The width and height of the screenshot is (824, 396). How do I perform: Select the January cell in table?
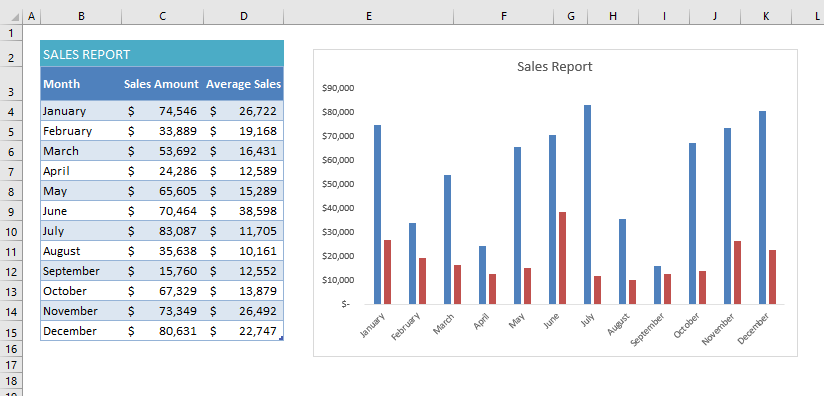[x=81, y=111]
